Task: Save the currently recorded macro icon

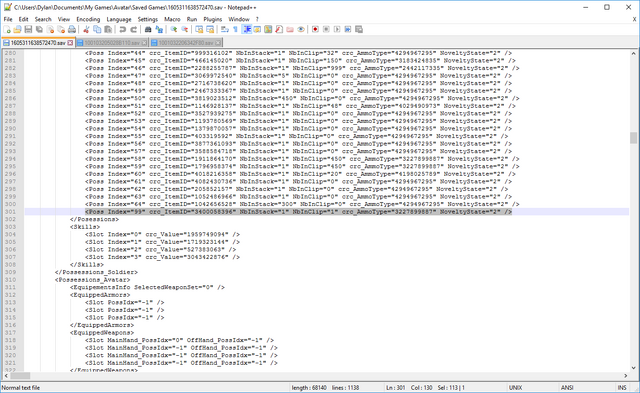Action: [359, 29]
